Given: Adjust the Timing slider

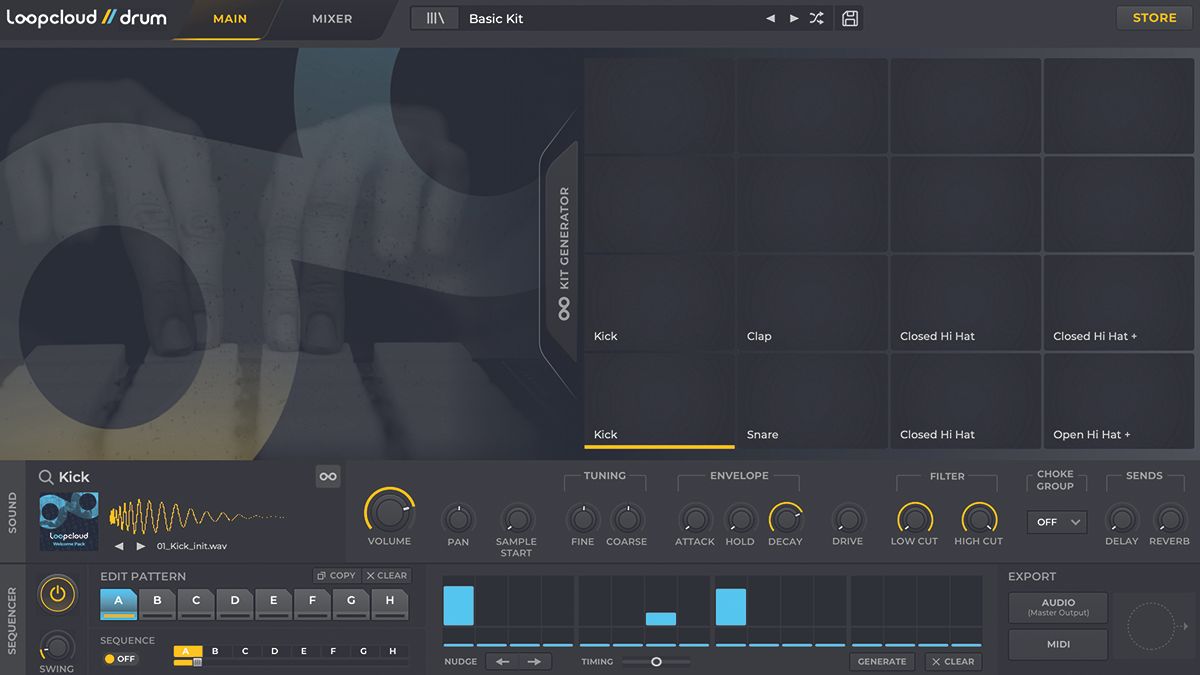Looking at the screenshot, I should (657, 661).
